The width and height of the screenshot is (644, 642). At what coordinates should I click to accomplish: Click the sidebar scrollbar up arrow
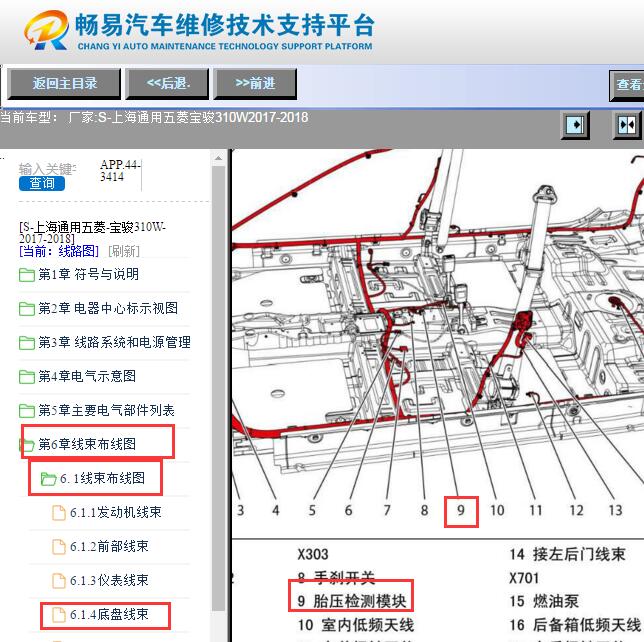218,158
